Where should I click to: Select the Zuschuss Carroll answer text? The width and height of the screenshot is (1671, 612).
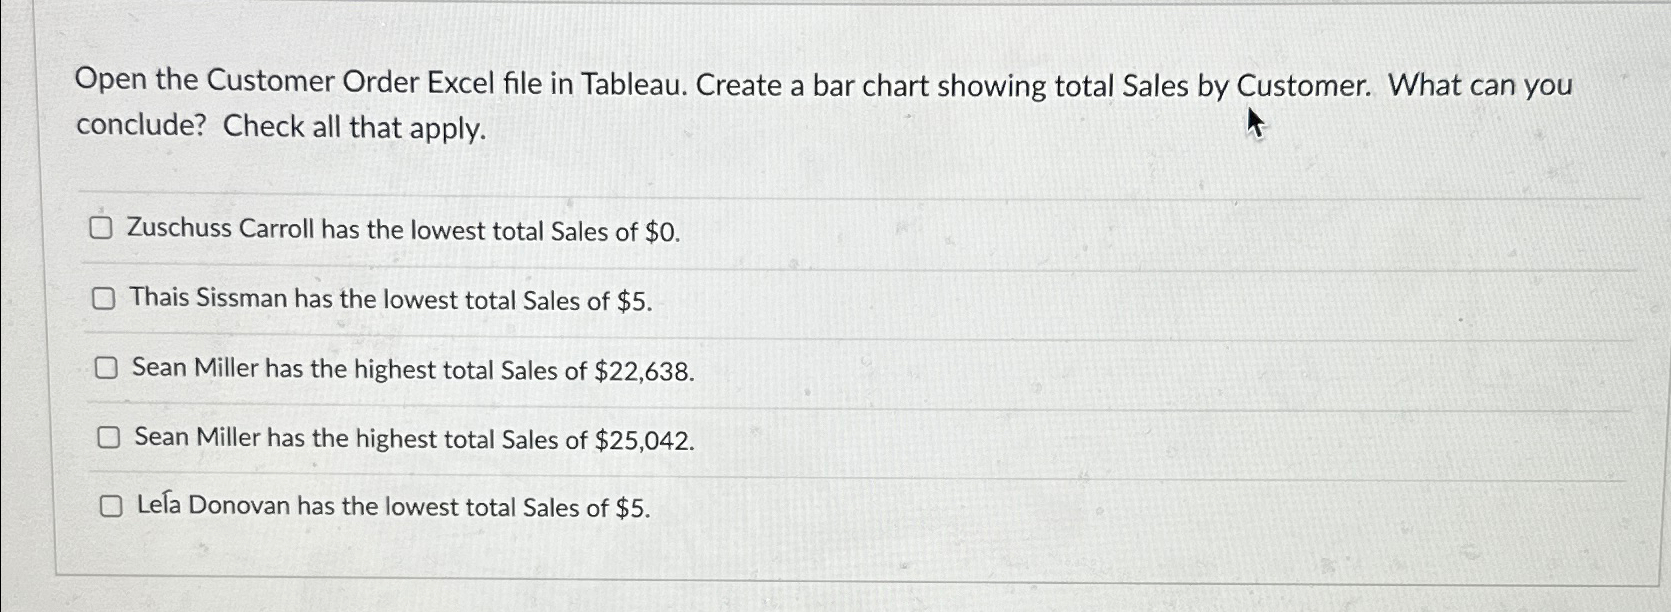tap(402, 232)
